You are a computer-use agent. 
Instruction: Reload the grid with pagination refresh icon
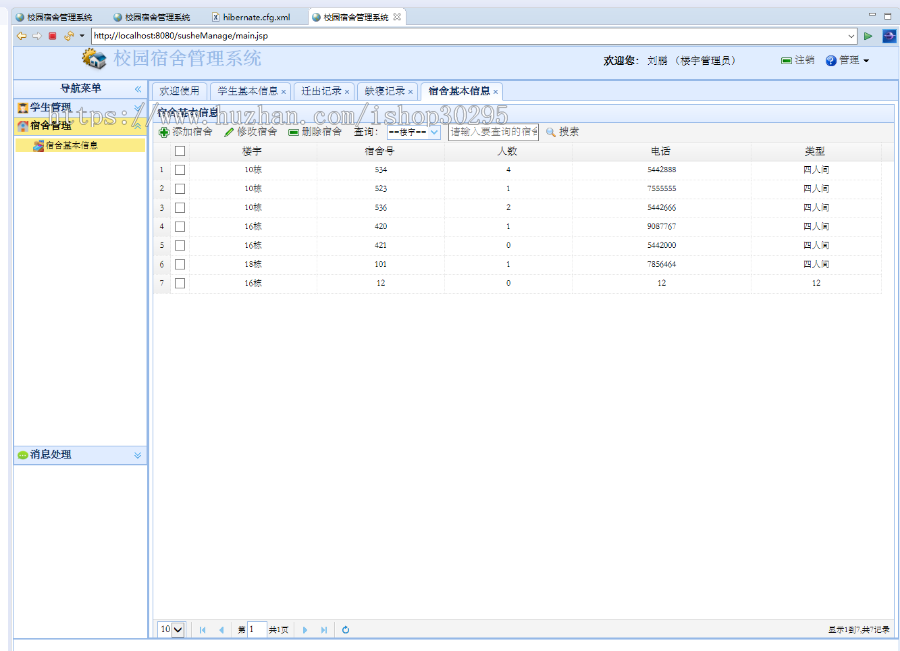(x=346, y=630)
